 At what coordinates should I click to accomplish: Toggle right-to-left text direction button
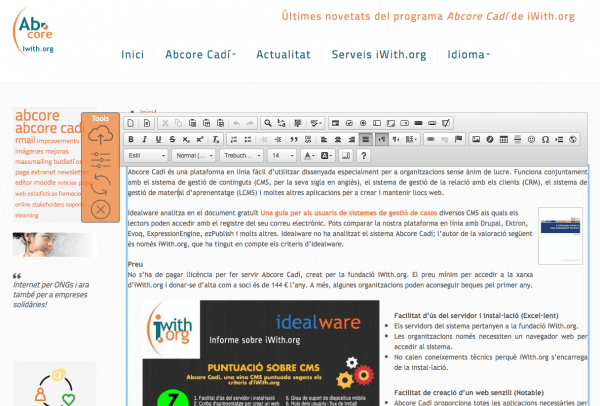pos(396,140)
